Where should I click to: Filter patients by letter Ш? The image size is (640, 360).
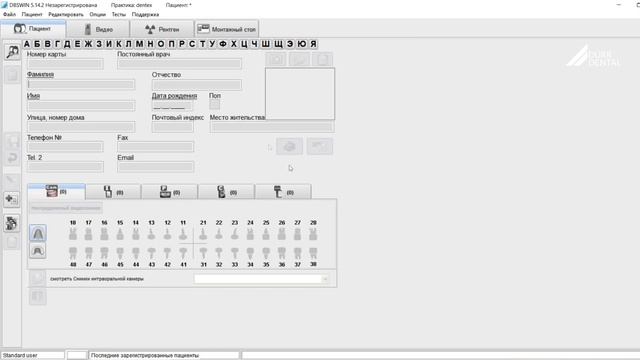tap(265, 44)
